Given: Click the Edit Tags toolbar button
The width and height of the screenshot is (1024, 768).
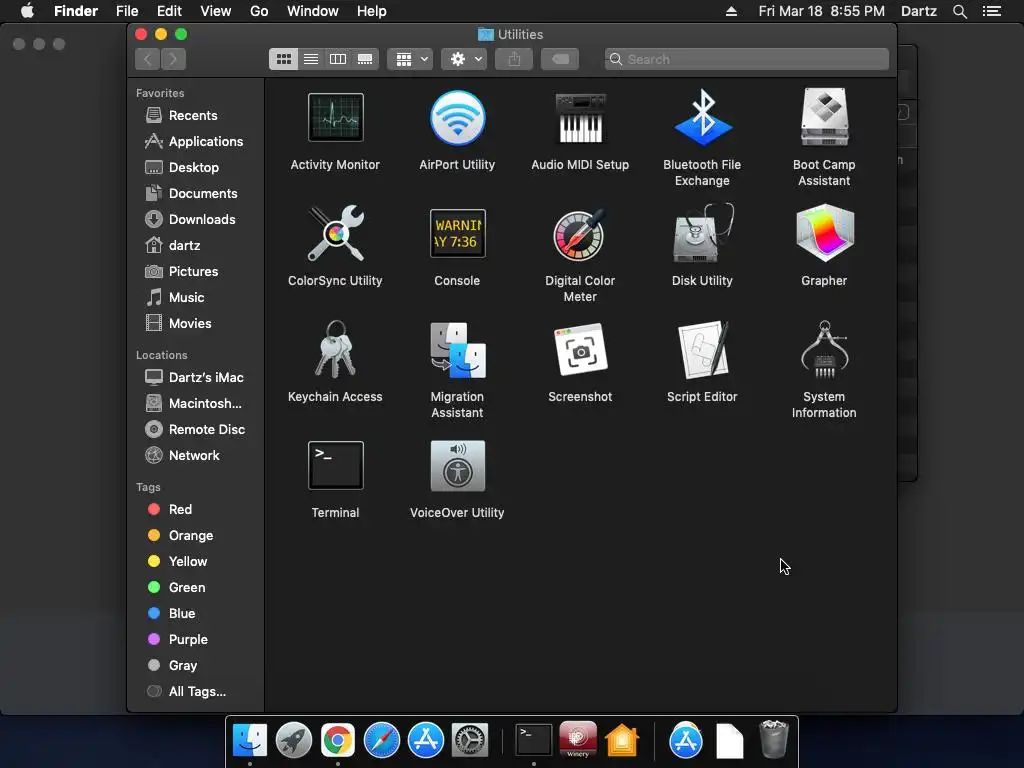Looking at the screenshot, I should click(560, 59).
